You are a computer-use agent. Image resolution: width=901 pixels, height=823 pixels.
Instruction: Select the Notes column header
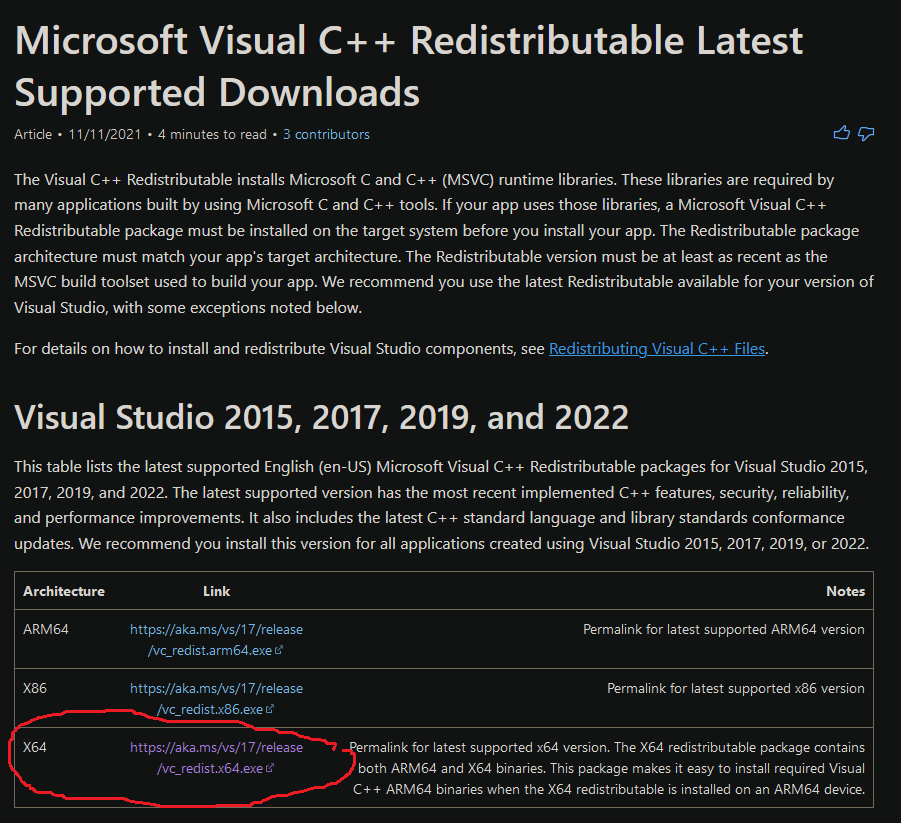845,591
